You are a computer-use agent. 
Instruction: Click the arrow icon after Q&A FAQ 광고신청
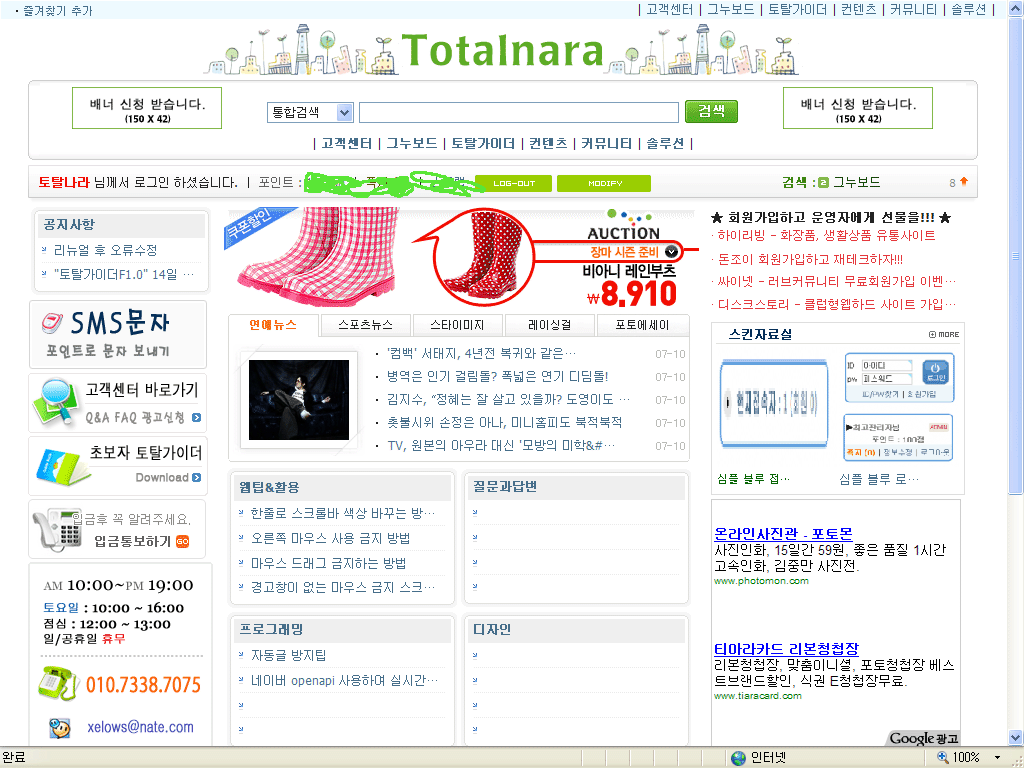(x=197, y=417)
